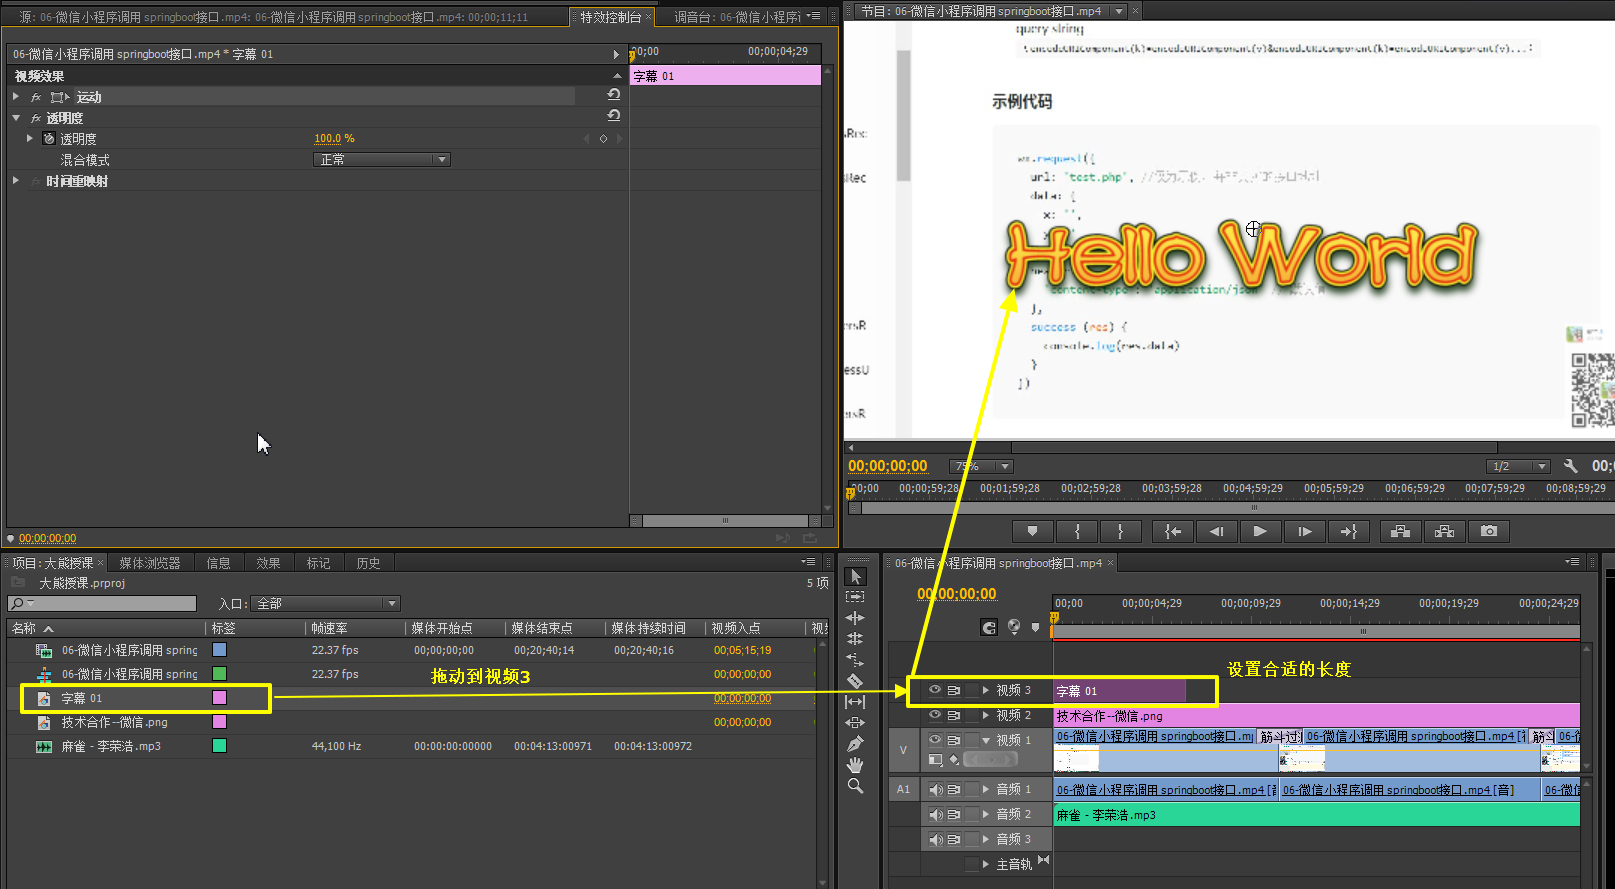Viewport: 1615px width, 889px height.
Task: Step back one frame
Action: click(x=1216, y=531)
